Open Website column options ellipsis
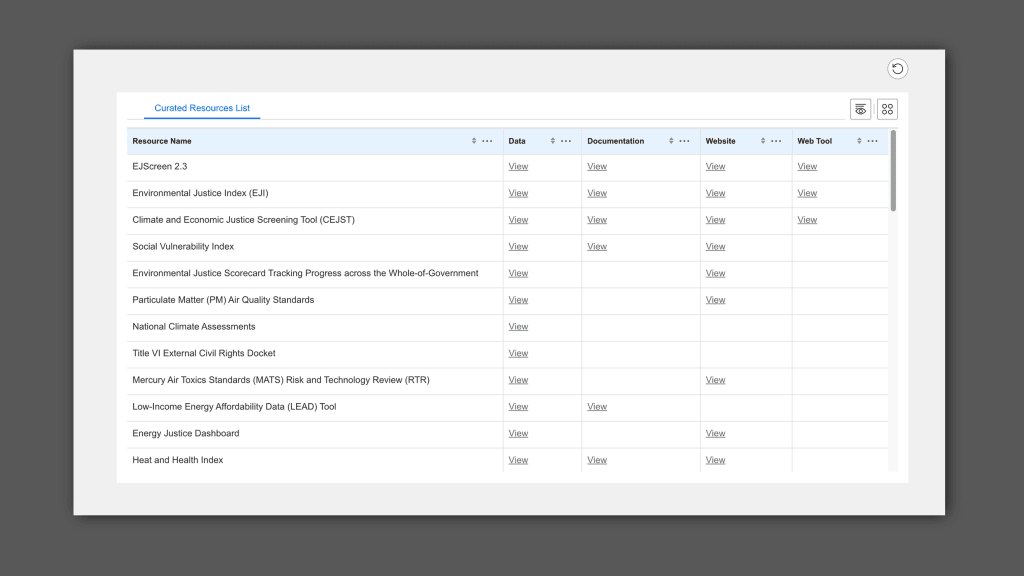Screen dimensions: 1024x576 pyautogui.click(x=776, y=141)
